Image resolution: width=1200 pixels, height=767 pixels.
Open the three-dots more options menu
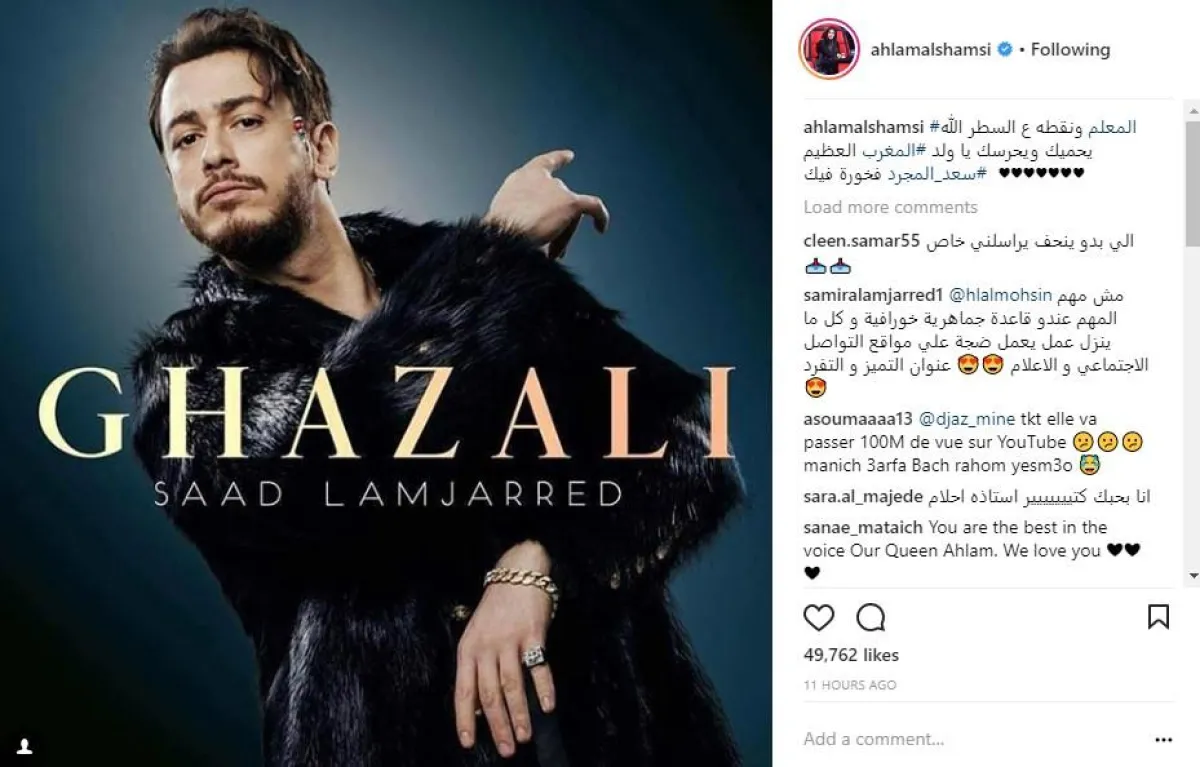pyautogui.click(x=1163, y=740)
